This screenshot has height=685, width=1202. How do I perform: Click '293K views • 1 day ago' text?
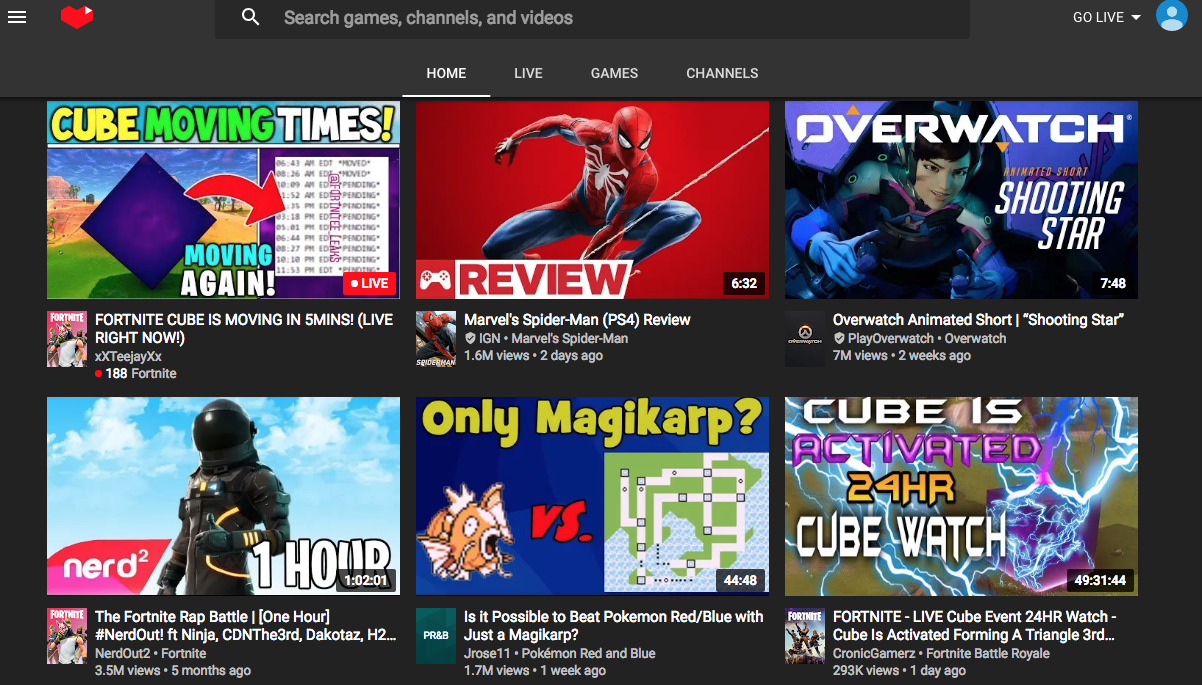[899, 670]
